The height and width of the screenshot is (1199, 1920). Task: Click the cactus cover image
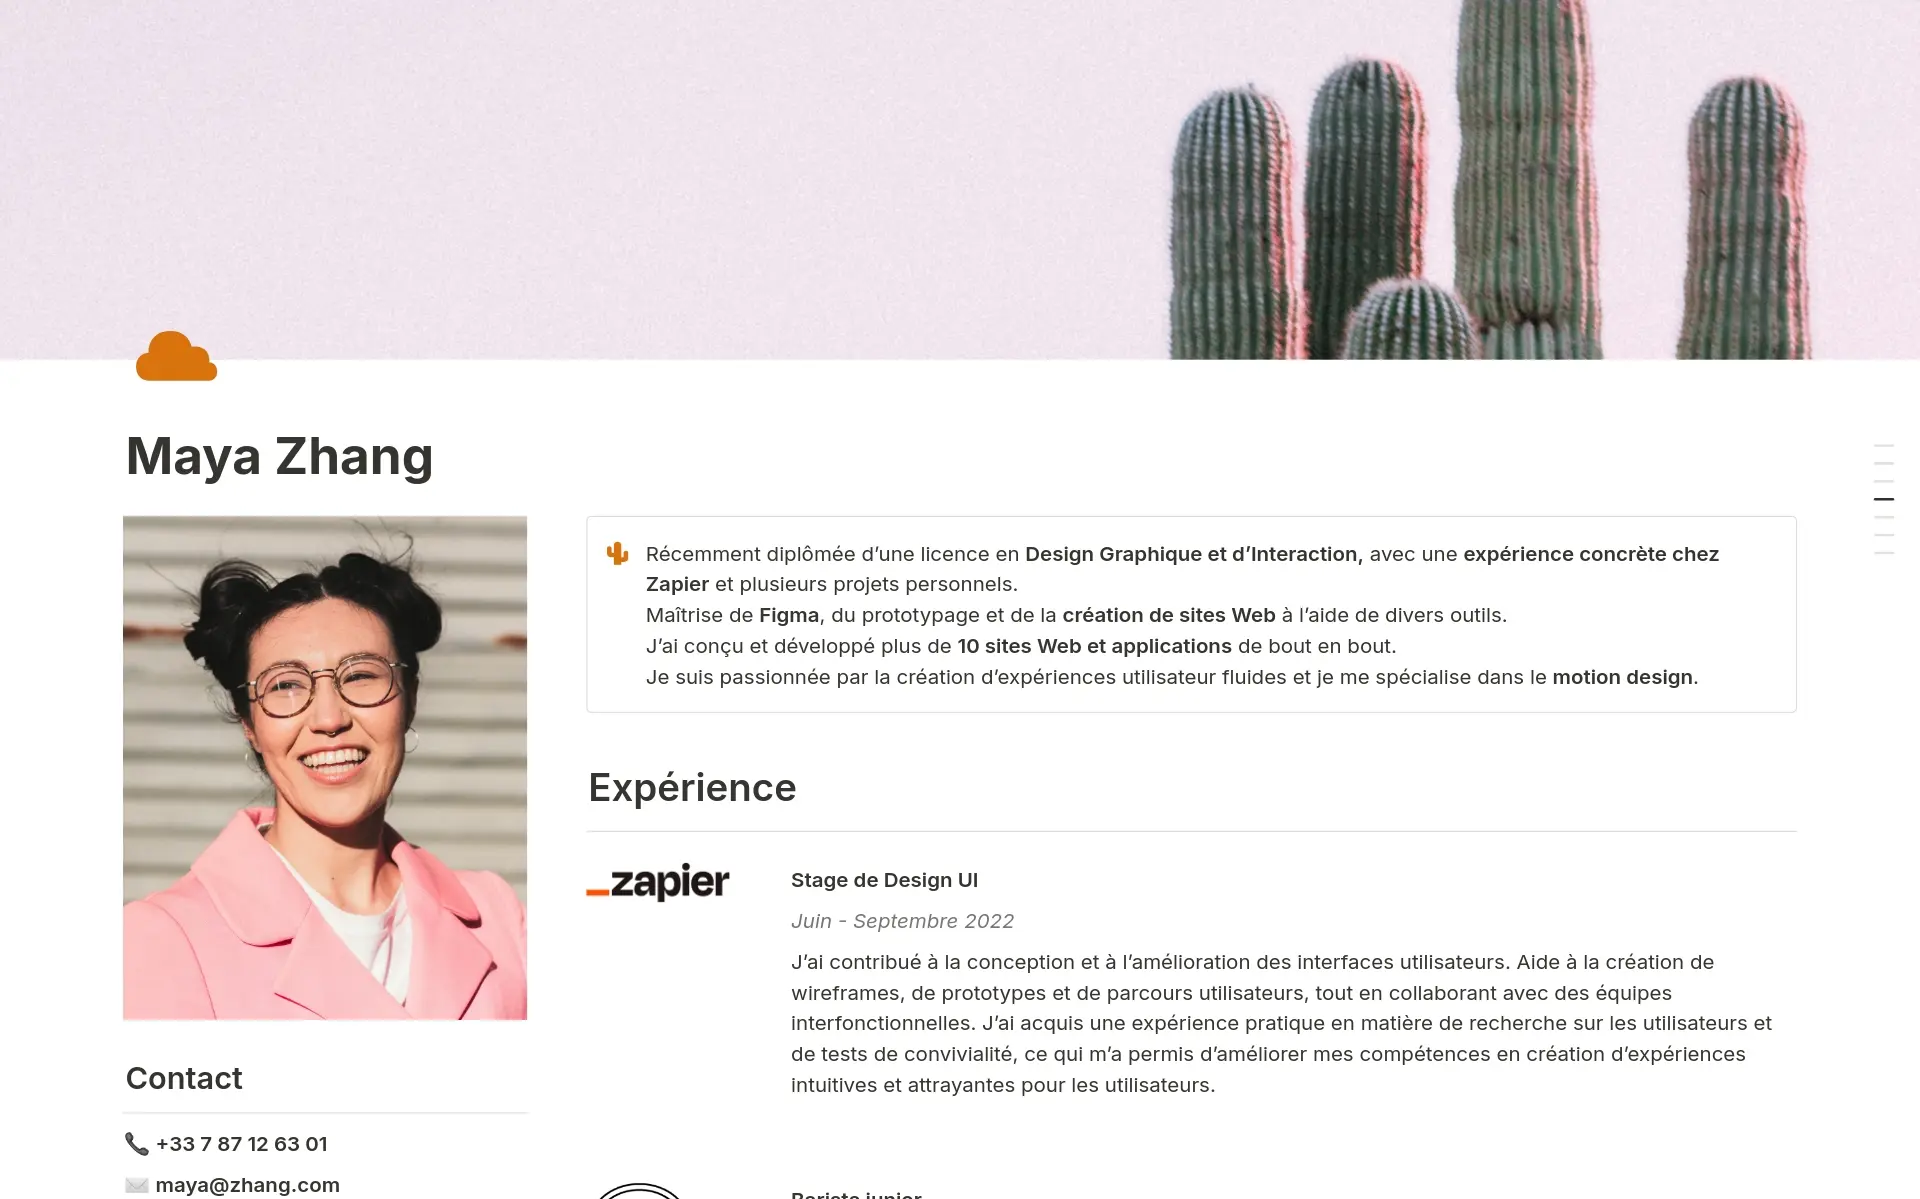point(960,180)
